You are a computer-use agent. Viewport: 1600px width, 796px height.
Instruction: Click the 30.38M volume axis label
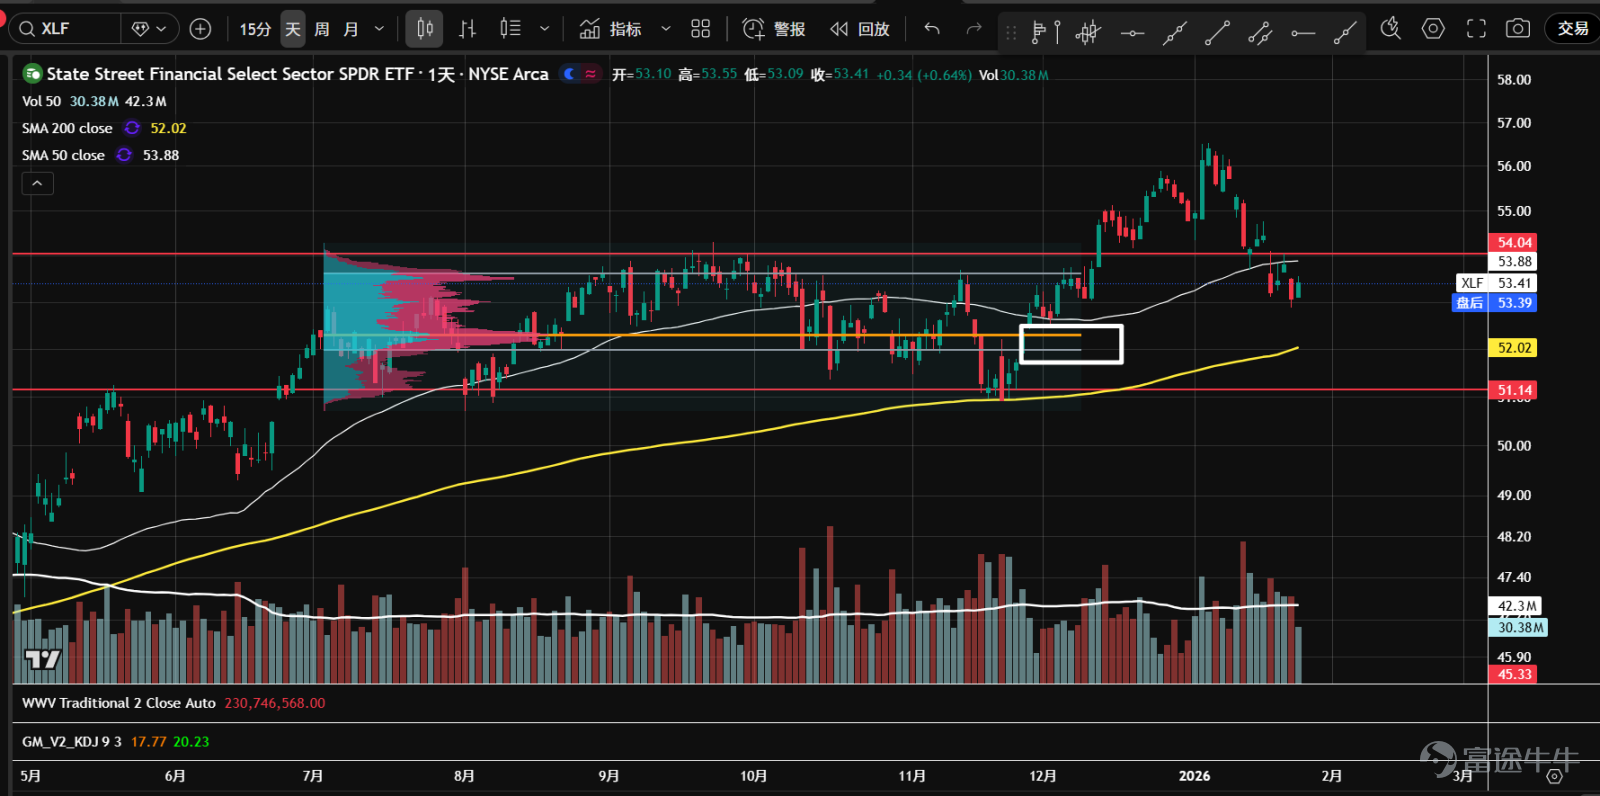1520,628
